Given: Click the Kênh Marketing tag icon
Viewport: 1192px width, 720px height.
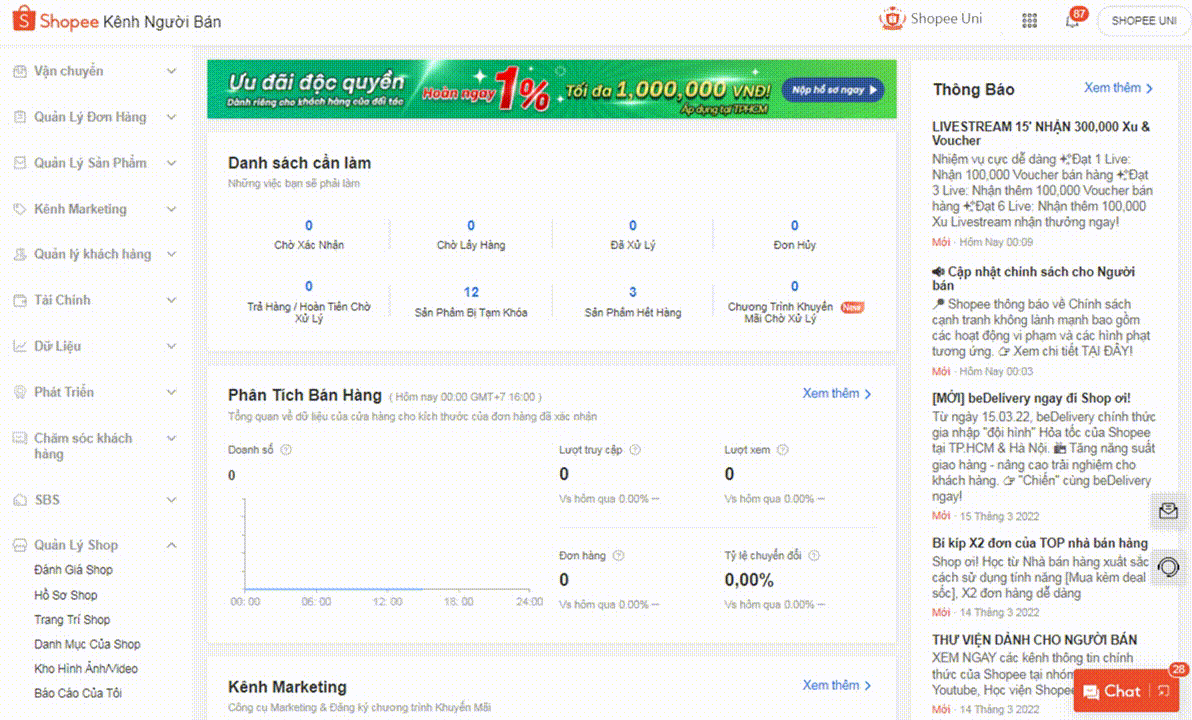Looking at the screenshot, I should click(20, 209).
